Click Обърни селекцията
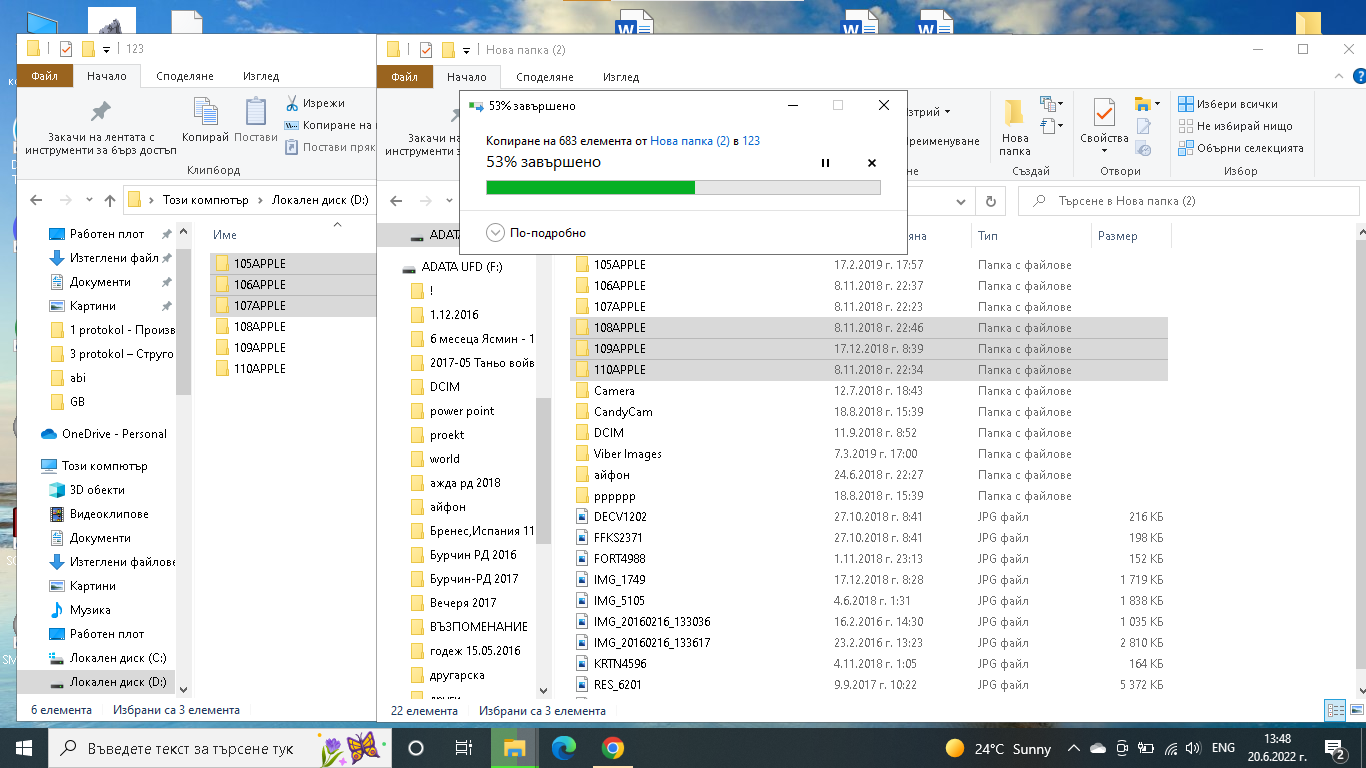This screenshot has width=1366, height=768. (1241, 148)
